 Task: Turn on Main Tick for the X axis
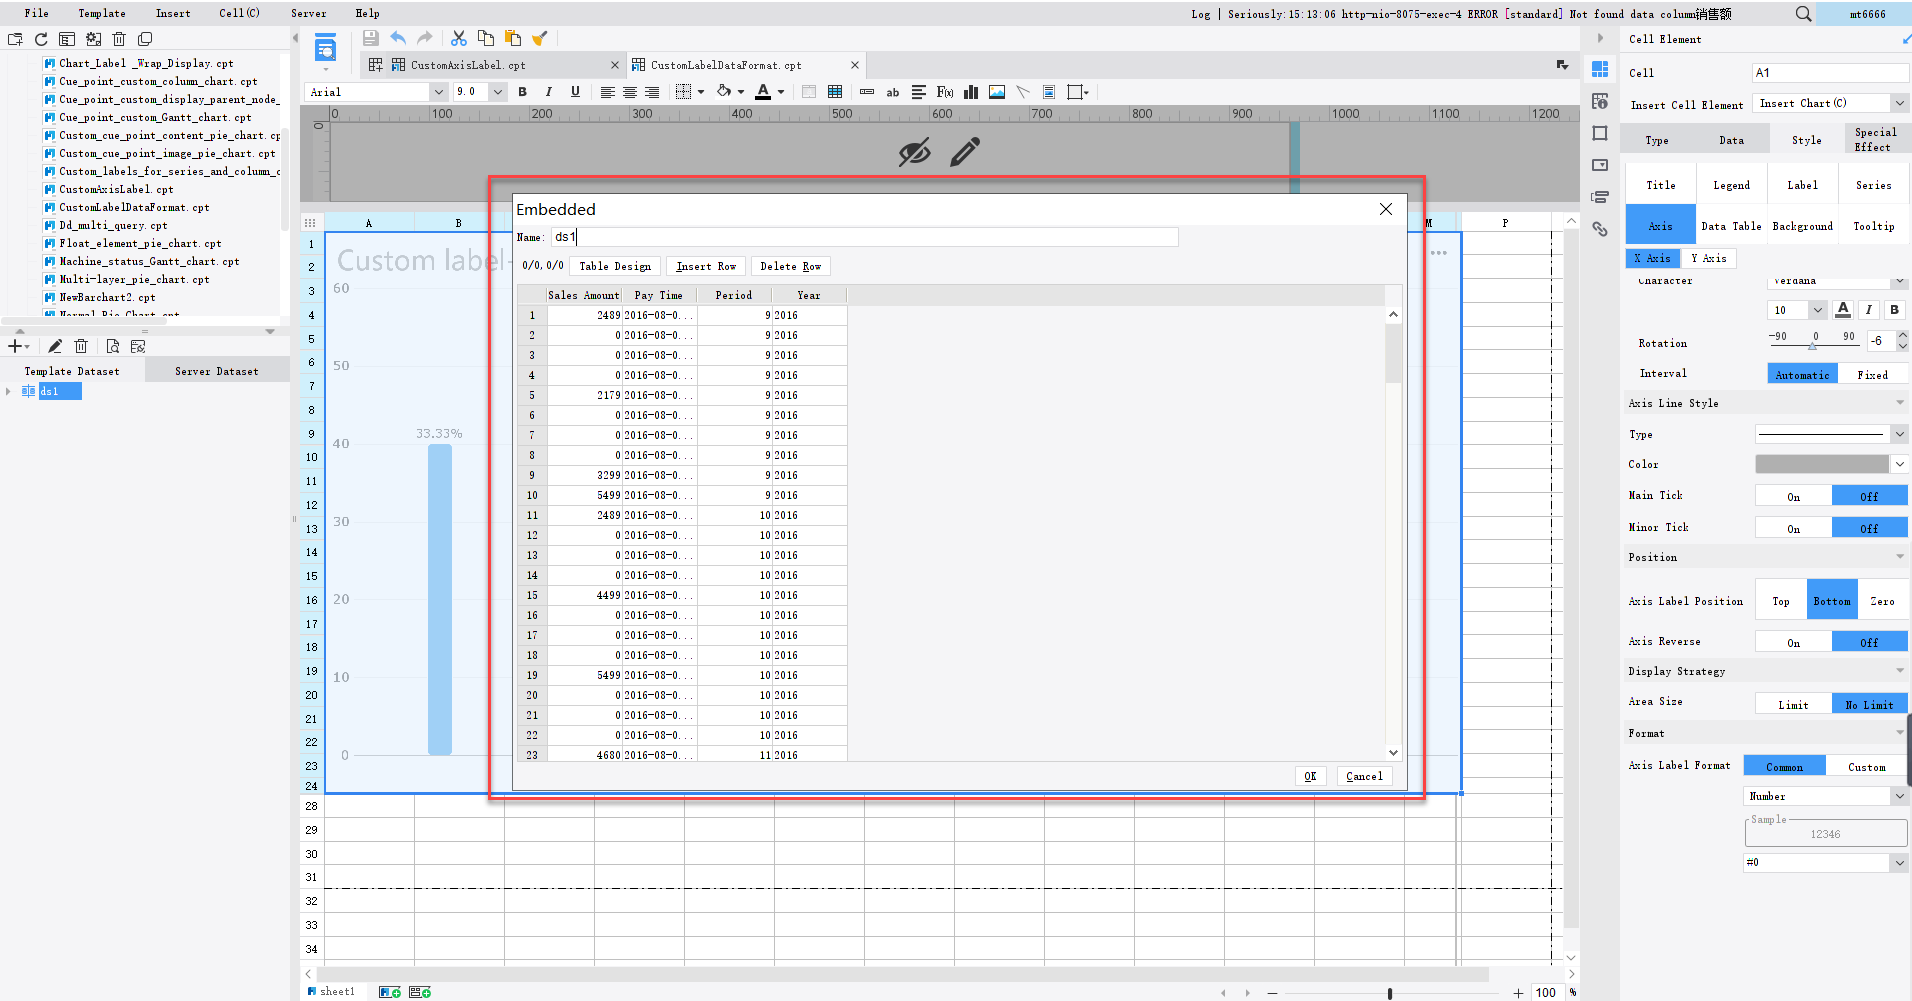[x=1793, y=495]
